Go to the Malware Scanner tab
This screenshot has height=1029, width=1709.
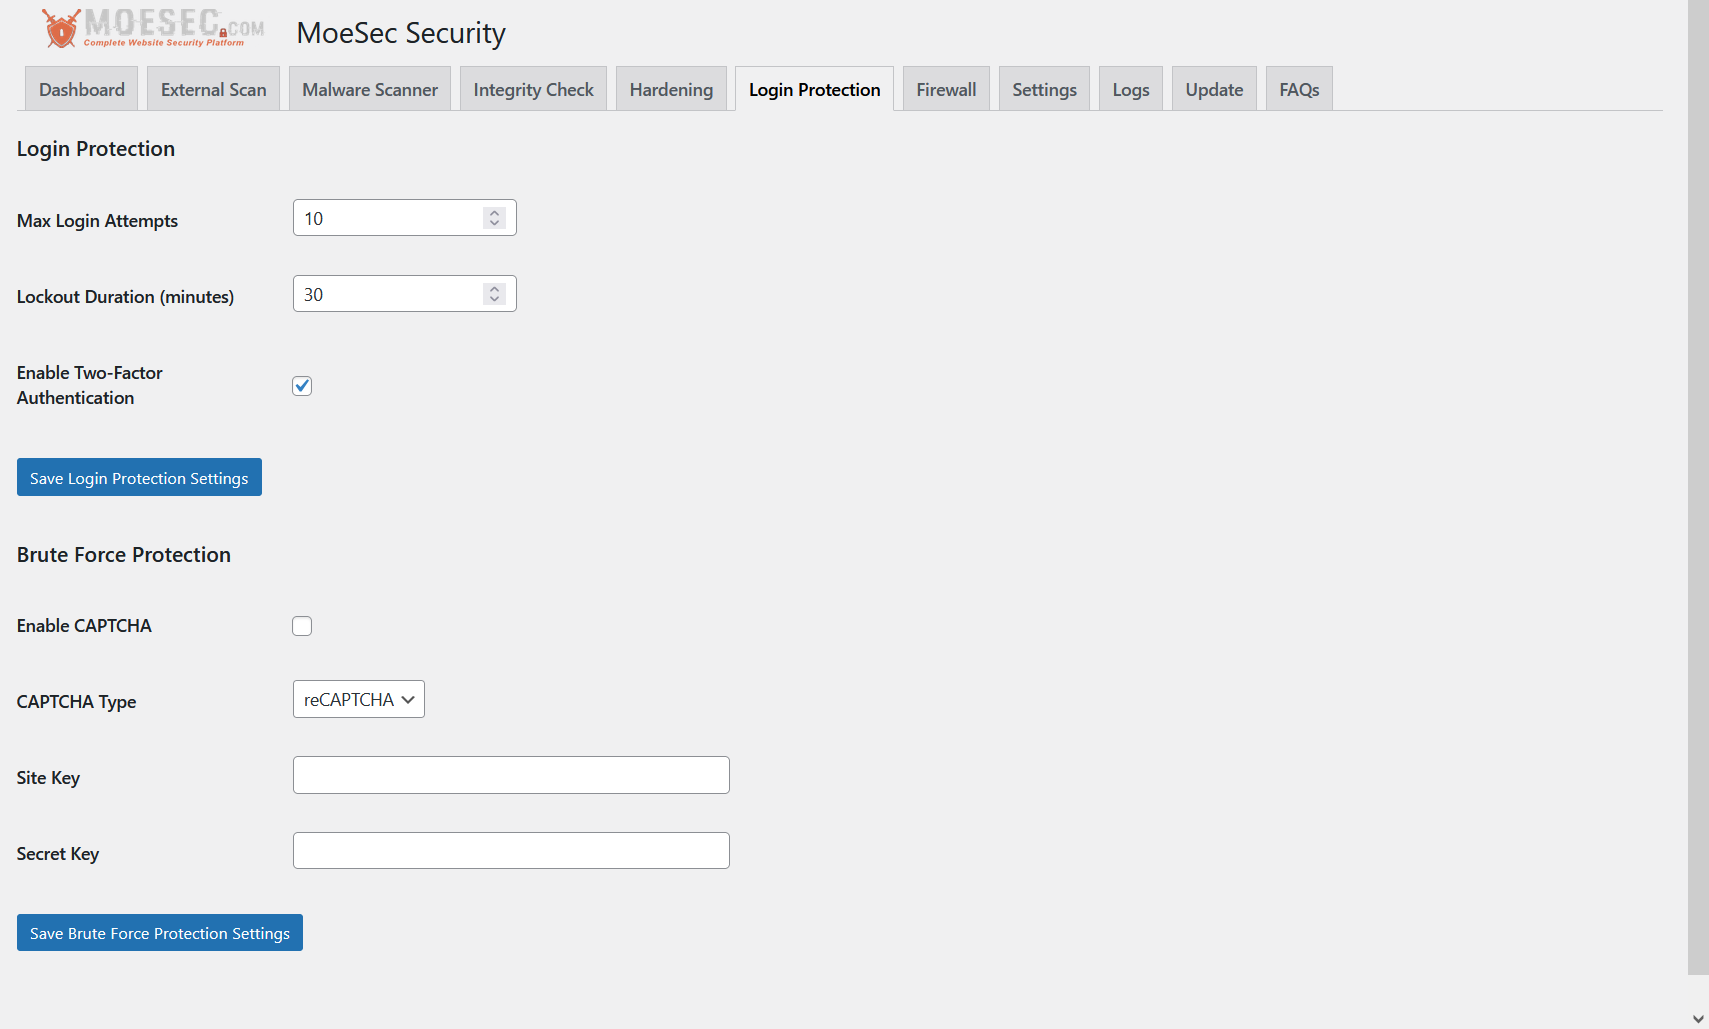click(x=370, y=90)
